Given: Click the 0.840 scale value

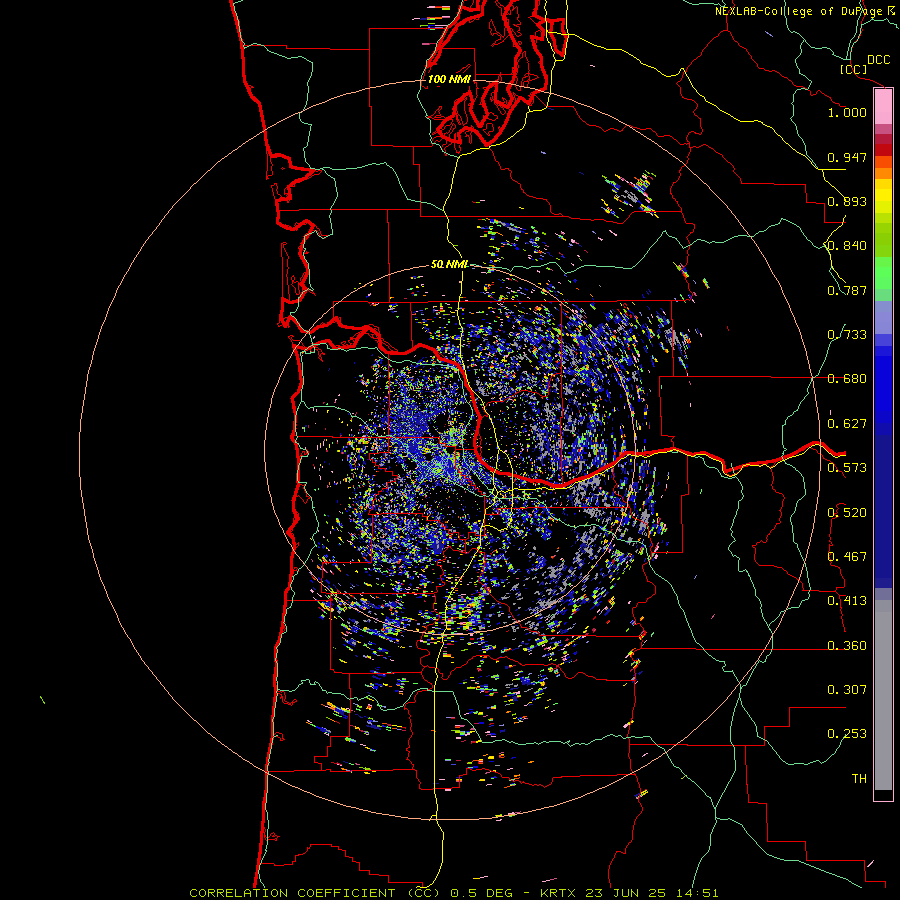Looking at the screenshot, I should (x=847, y=246).
